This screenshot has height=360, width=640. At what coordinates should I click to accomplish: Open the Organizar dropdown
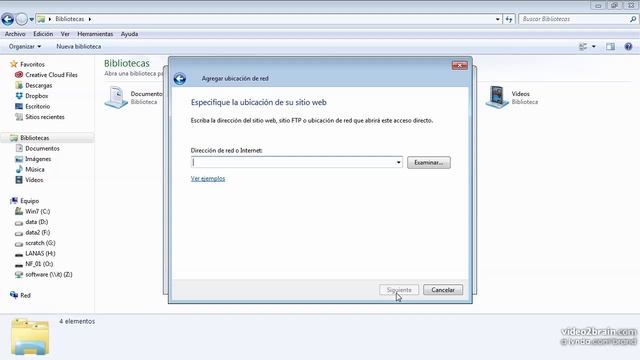pyautogui.click(x=25, y=47)
